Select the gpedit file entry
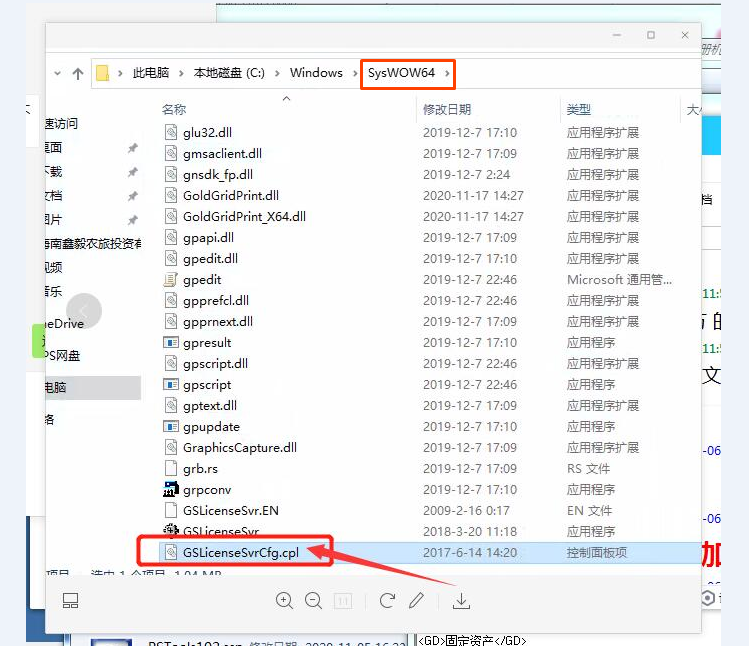This screenshot has height=646, width=749. click(x=202, y=280)
